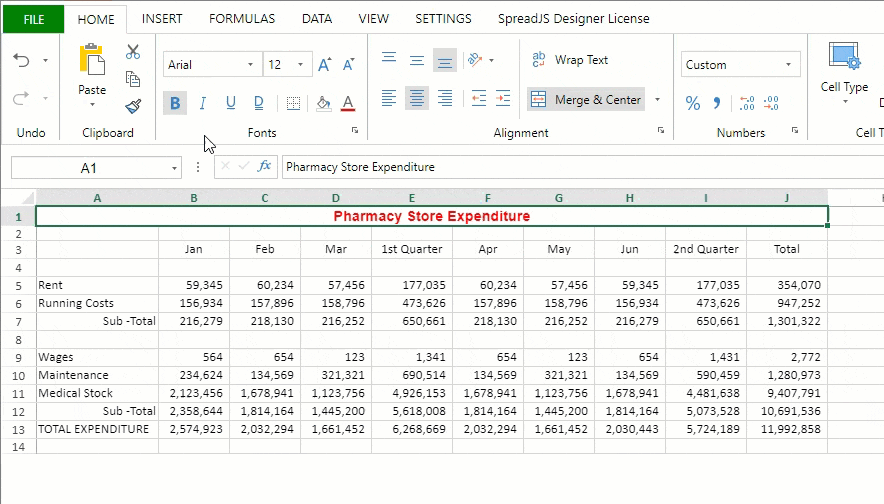Viewport: 884px width, 504px height.
Task: Click the 11,992,858 total cell
Action: coord(787,429)
